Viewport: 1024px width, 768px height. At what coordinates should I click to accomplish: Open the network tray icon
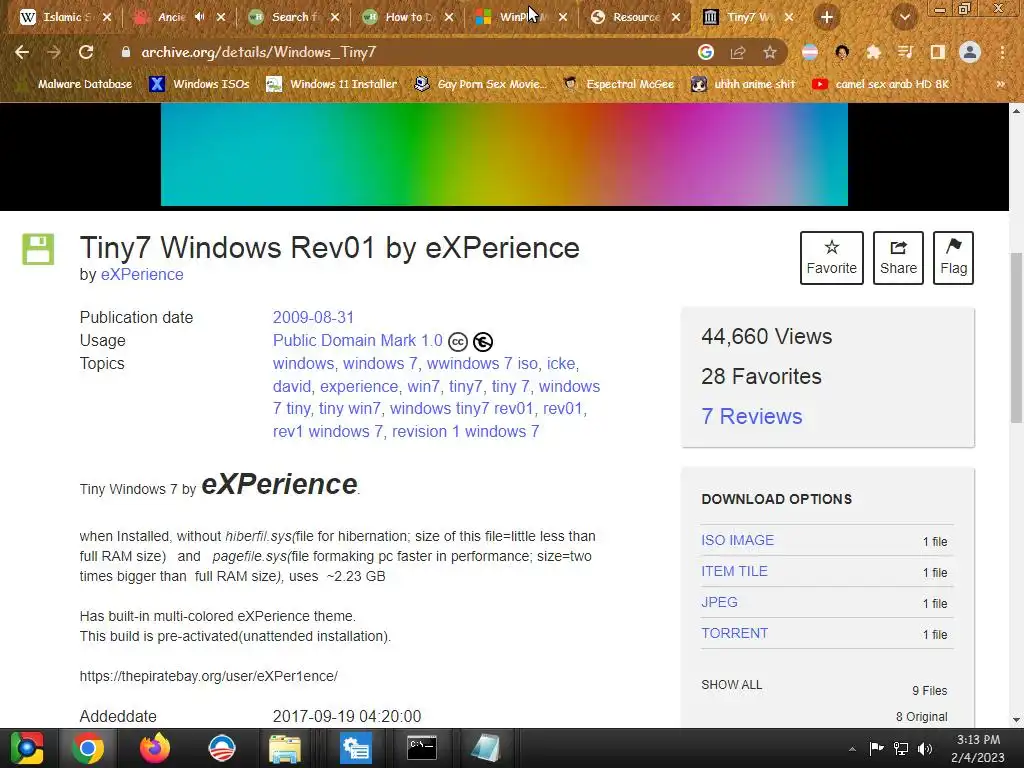[x=901, y=749]
